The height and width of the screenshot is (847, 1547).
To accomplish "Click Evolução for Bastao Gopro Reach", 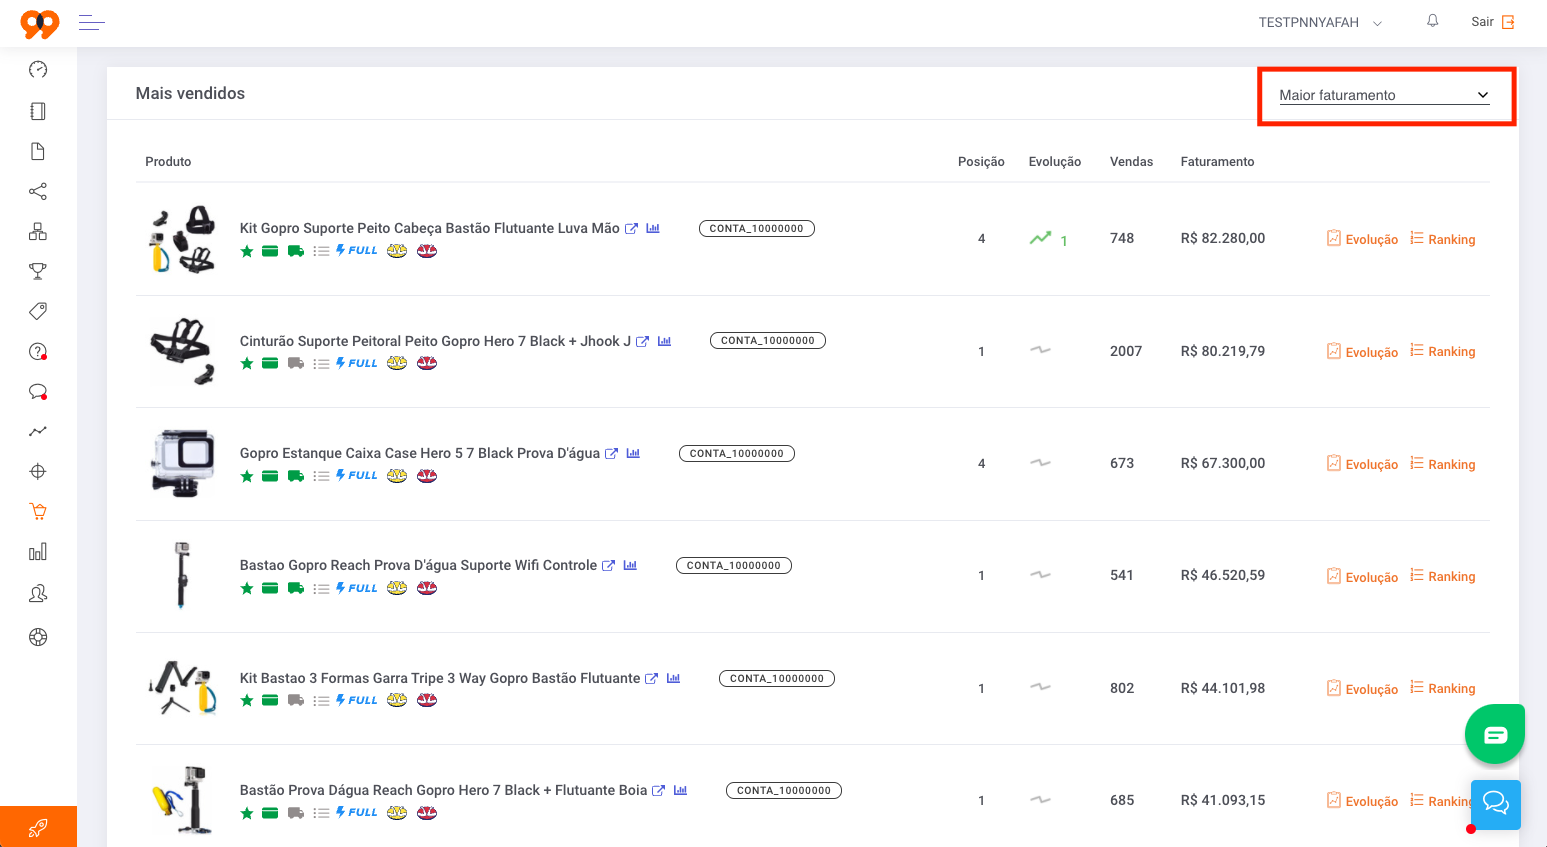I will click(1362, 576).
